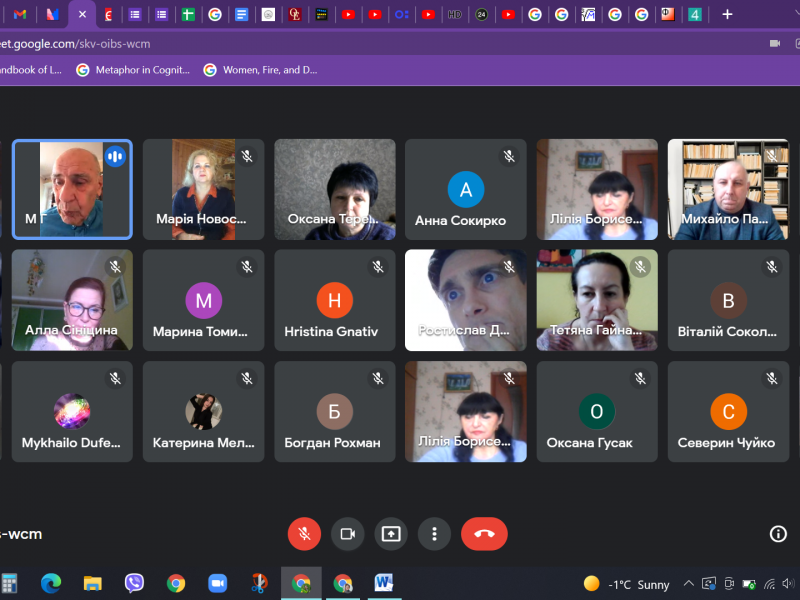The image size is (800, 600).
Task: Click the camera indicator in address bar
Action: click(774, 44)
